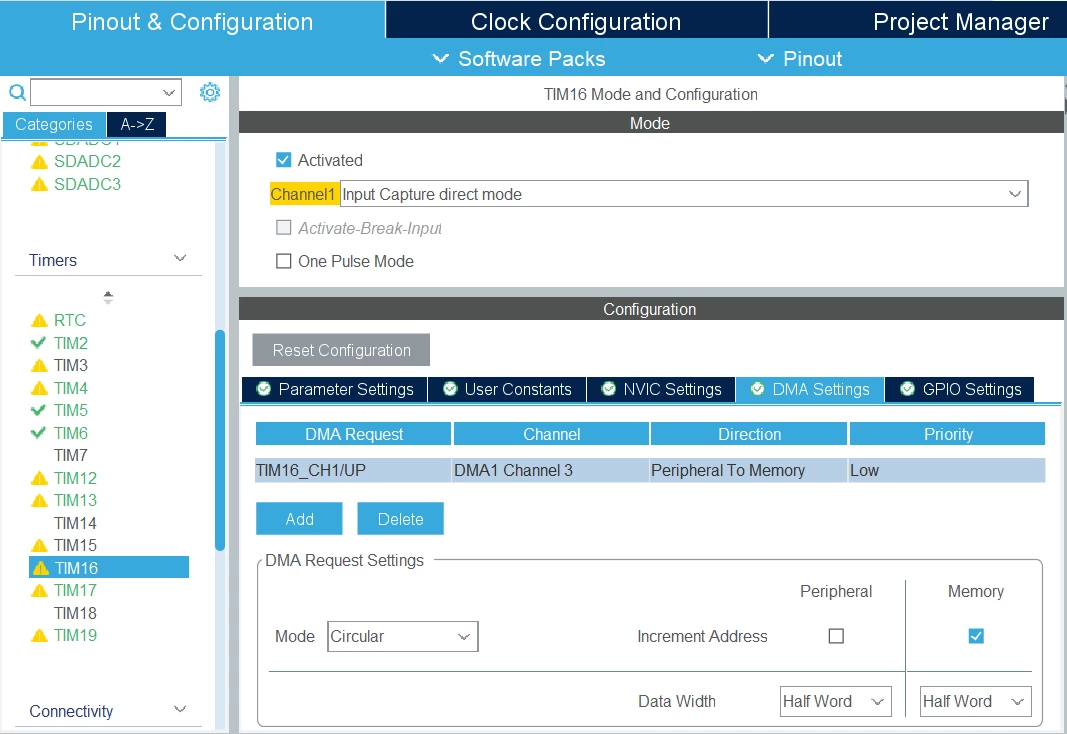The image size is (1067, 734).
Task: Open the User Constants tab
Action: tap(507, 389)
